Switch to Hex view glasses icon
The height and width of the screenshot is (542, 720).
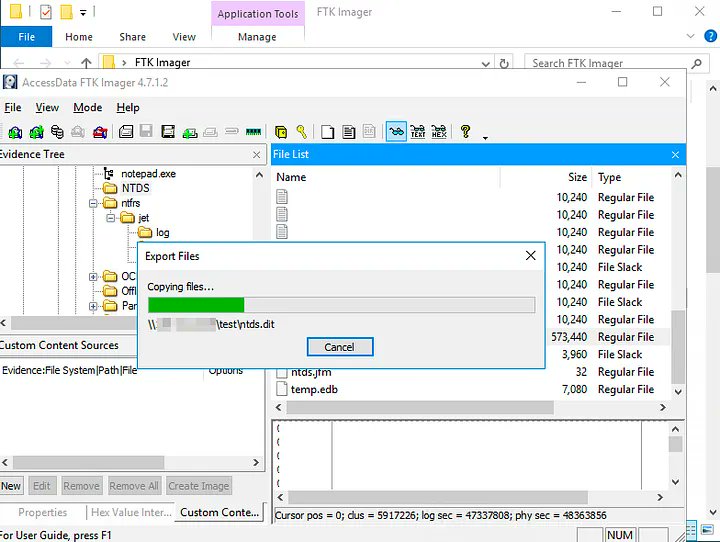439,132
